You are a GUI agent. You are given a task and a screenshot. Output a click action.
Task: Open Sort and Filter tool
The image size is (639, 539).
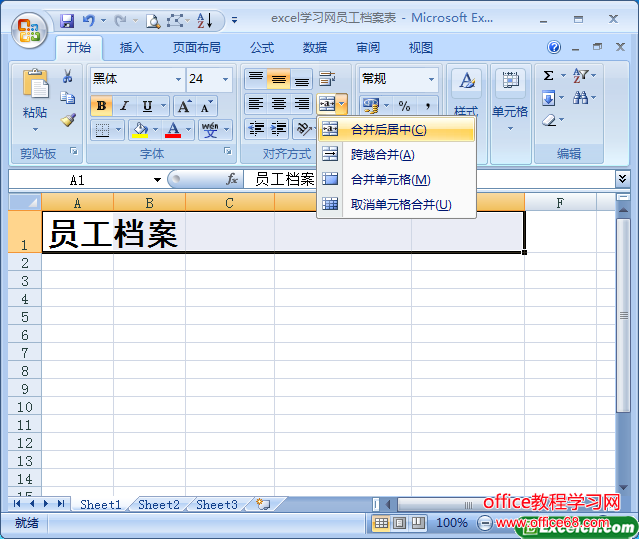coord(580,75)
